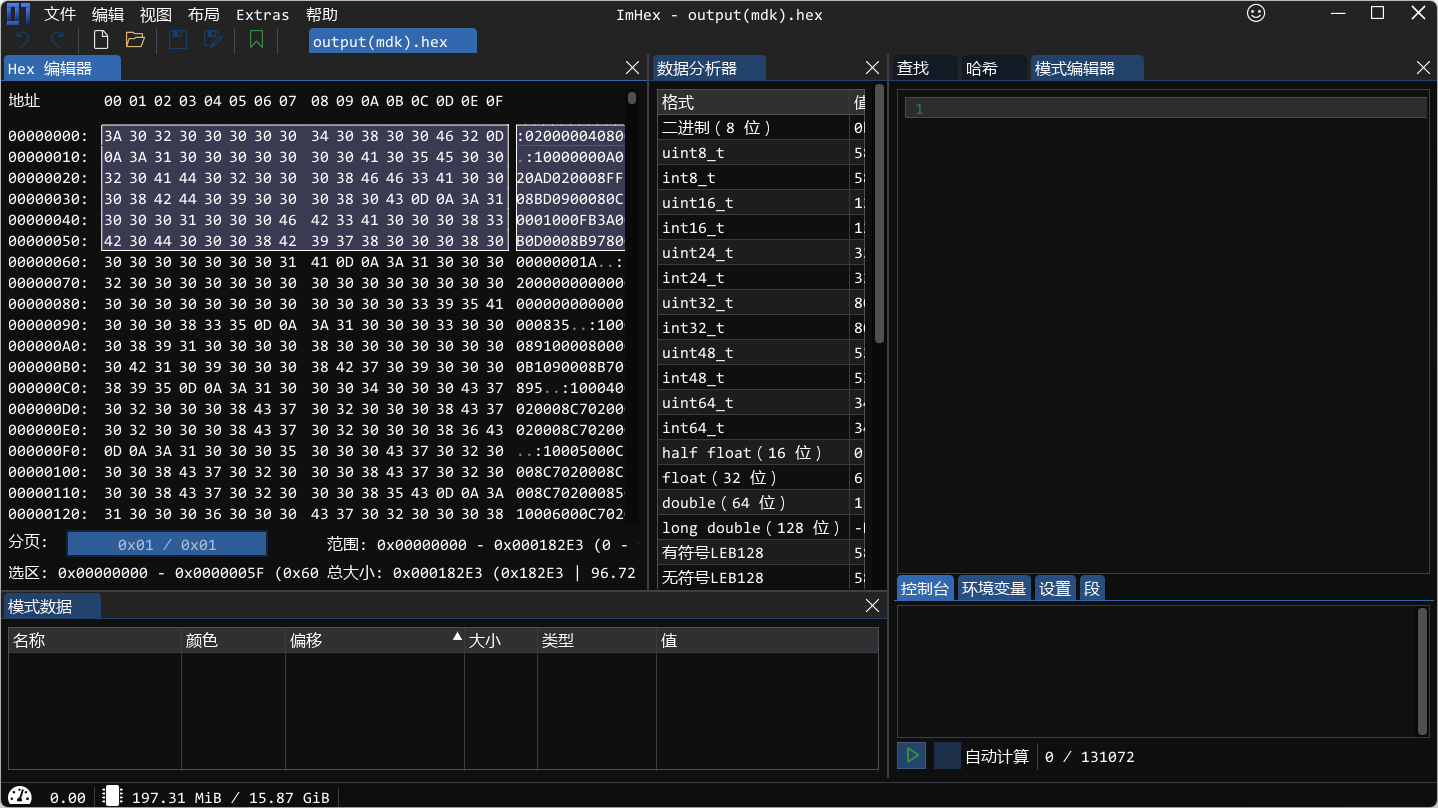Screen dimensions: 1438x808
Task: Sort by the 类型 column header
Action: pyautogui.click(x=597, y=640)
